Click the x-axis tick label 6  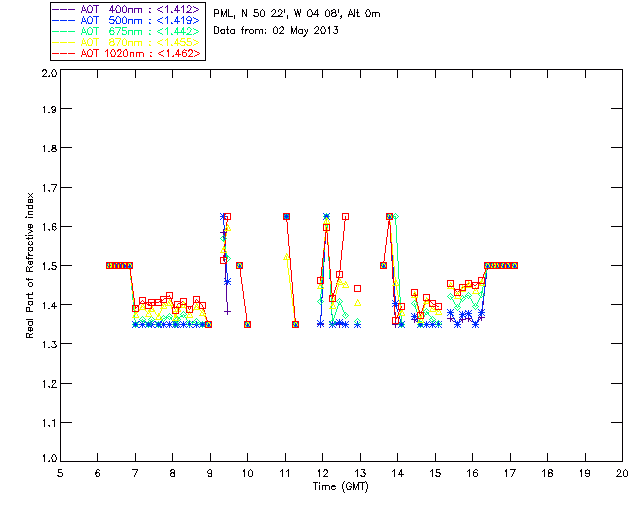(x=98, y=473)
